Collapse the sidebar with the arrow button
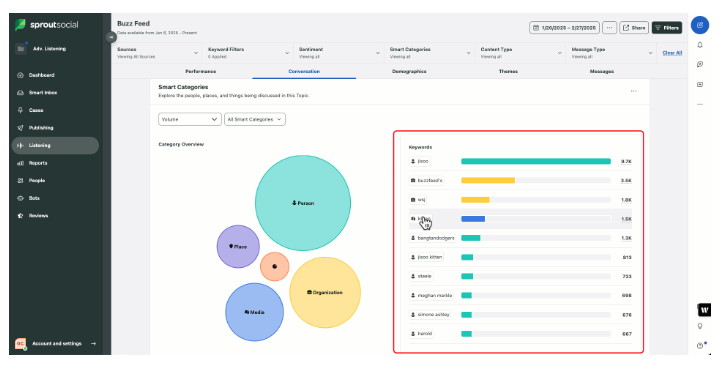The image size is (722, 392). 111,37
